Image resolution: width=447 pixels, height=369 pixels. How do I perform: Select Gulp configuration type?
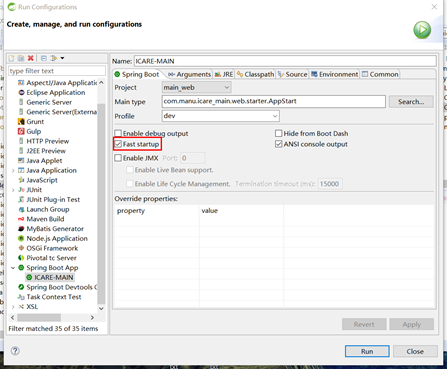tap(34, 131)
